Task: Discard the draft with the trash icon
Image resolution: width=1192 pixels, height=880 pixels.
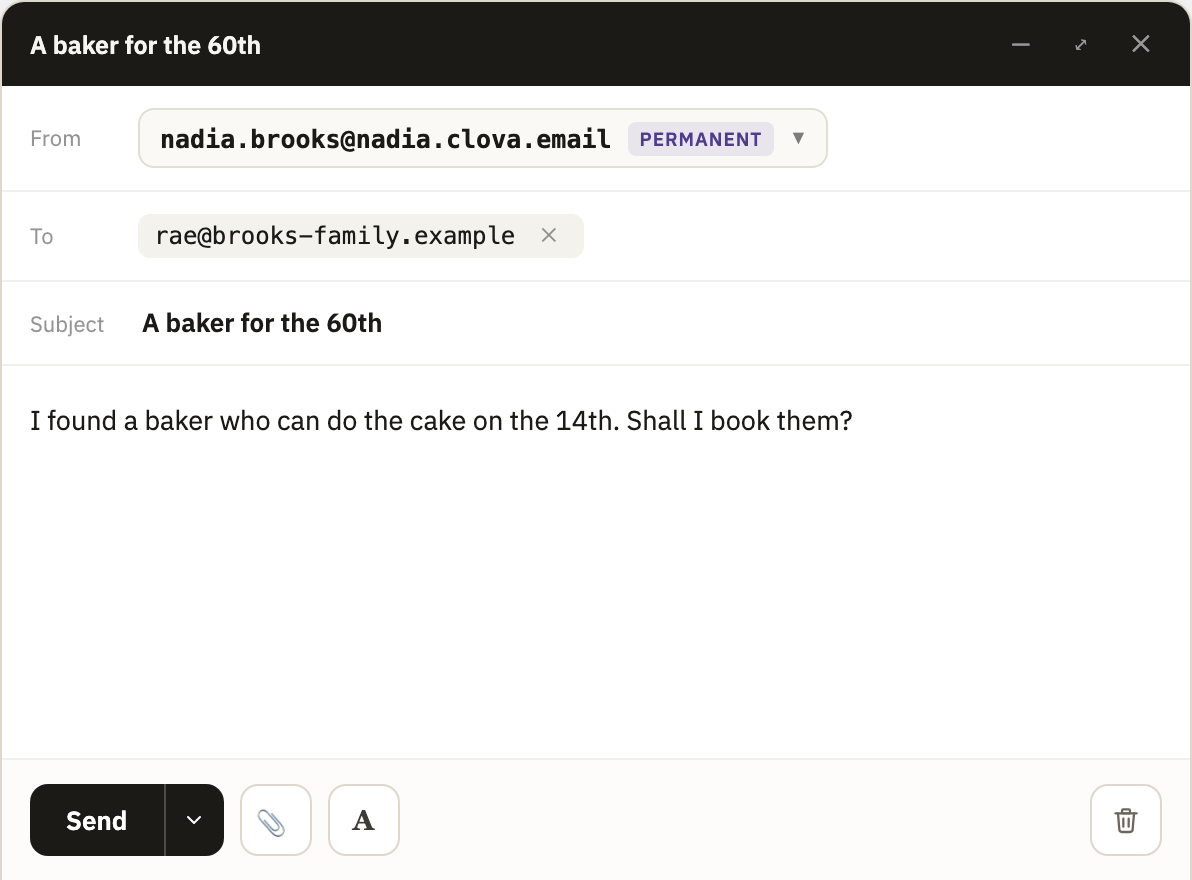Action: 1125,820
